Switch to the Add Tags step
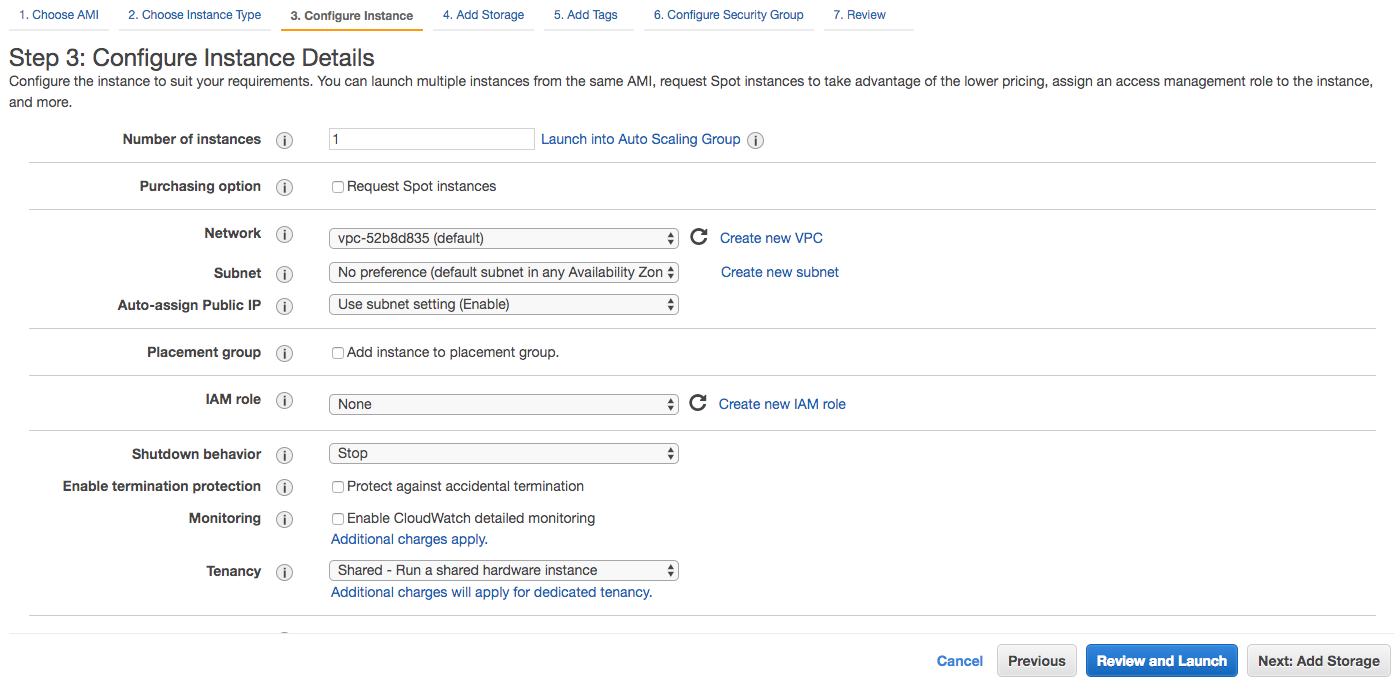The width and height of the screenshot is (1394, 693). pyautogui.click(x=588, y=14)
